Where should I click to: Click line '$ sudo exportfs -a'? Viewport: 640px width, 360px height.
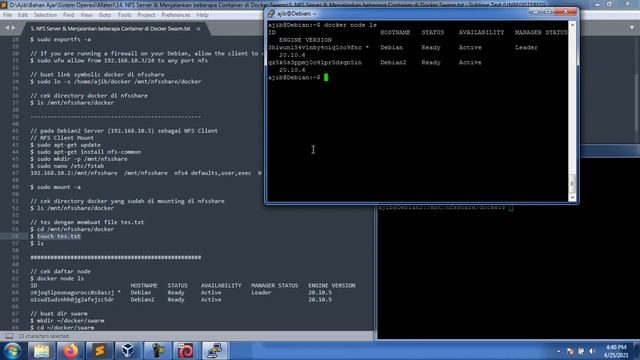(x=60, y=40)
